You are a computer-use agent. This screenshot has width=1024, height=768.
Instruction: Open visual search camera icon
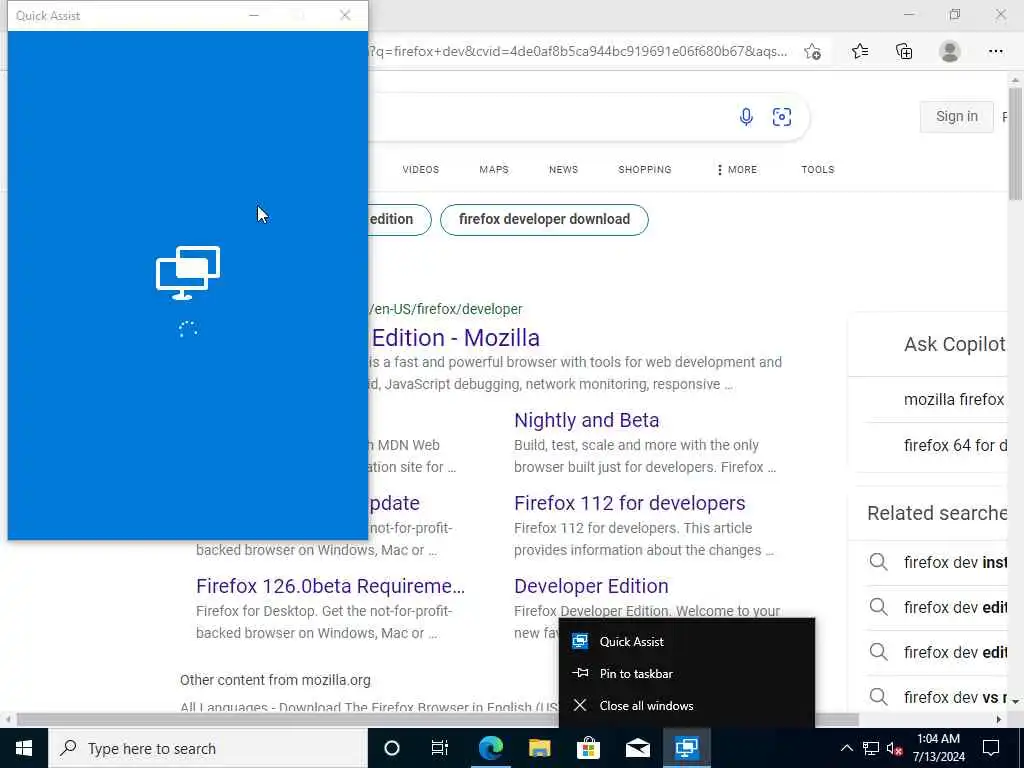782,117
